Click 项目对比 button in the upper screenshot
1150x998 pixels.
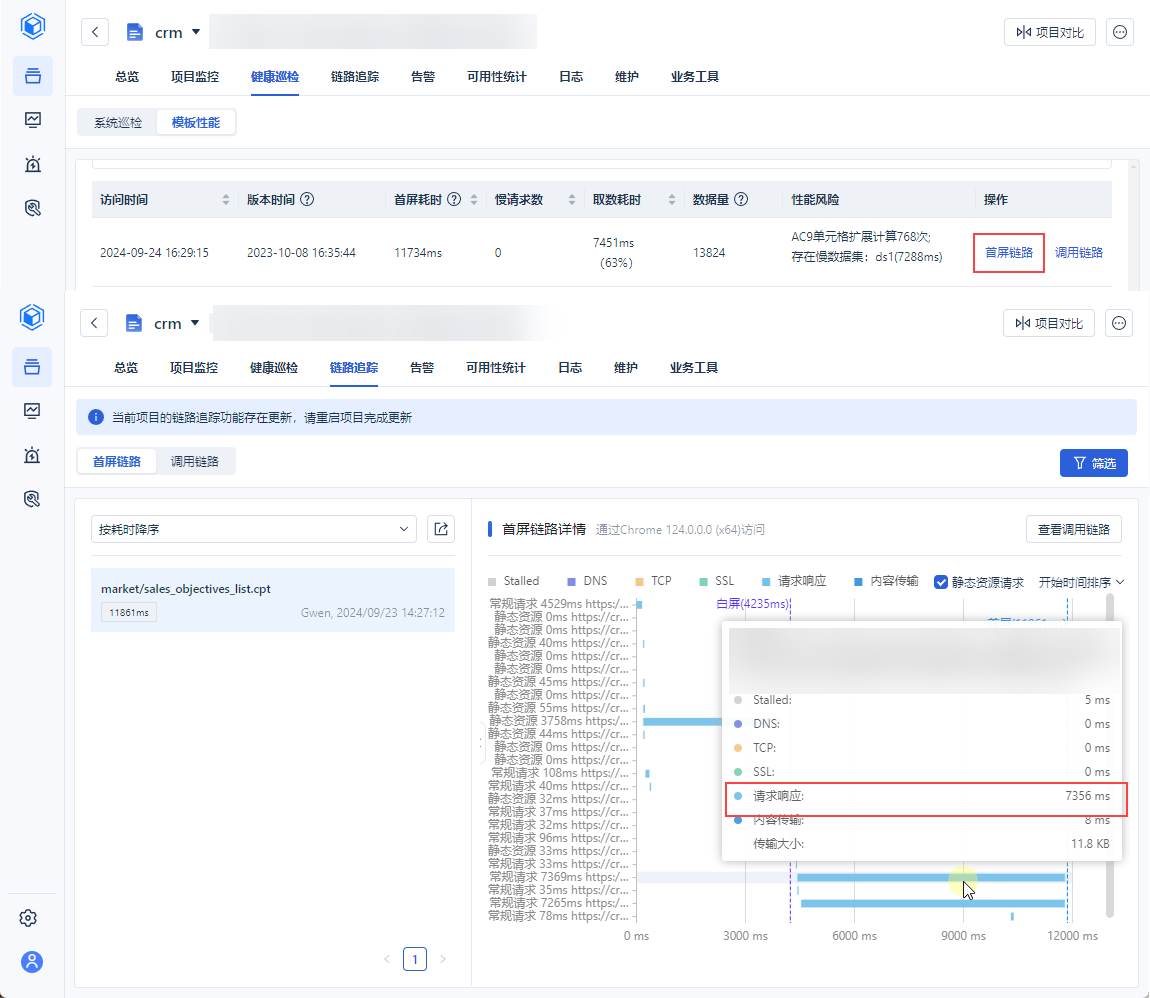(1050, 32)
